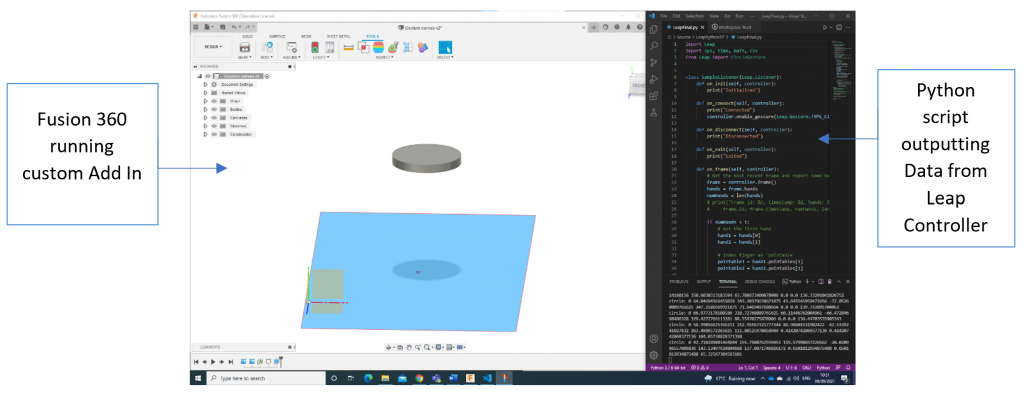Toggle visibility of Gesture canvas root component
The height and width of the screenshot is (404, 1024).
click(208, 76)
